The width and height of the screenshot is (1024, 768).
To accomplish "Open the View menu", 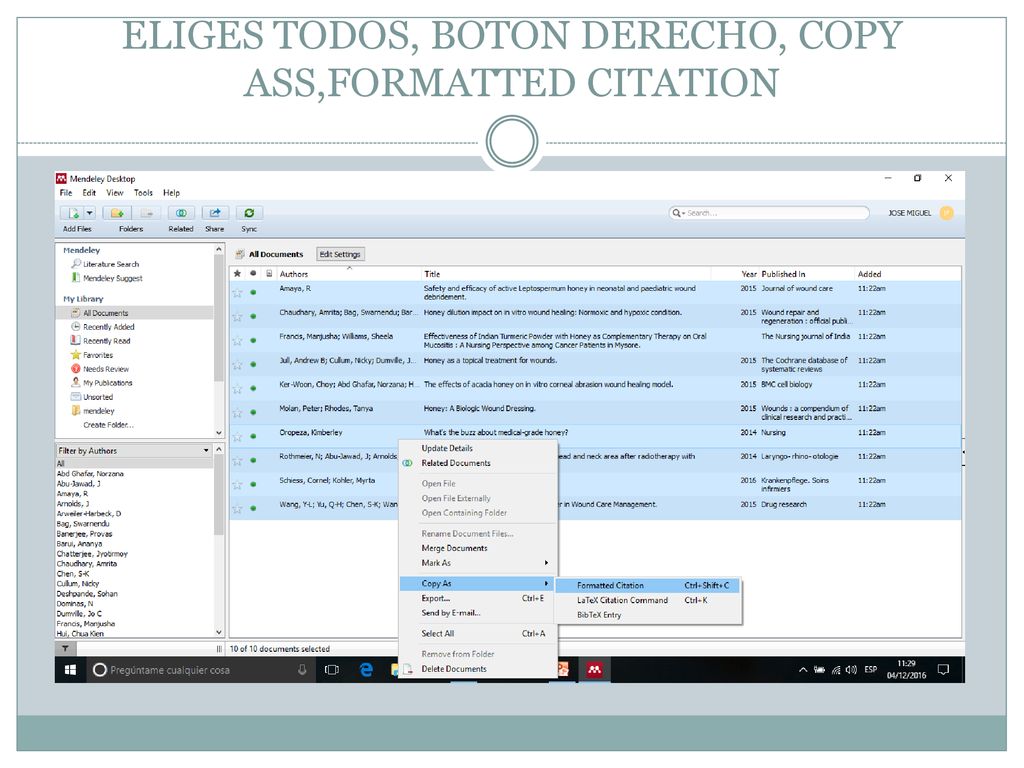I will point(115,193).
